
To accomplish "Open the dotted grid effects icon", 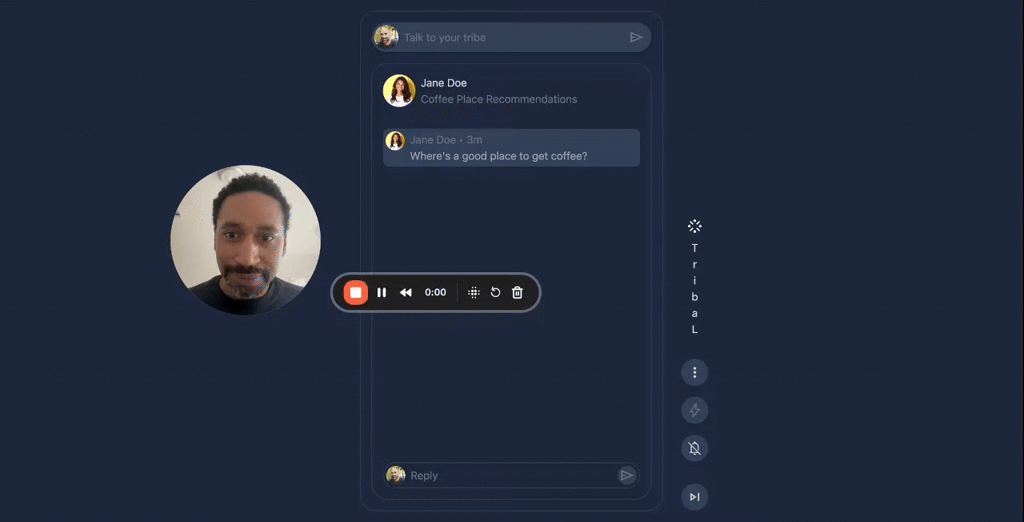I will pyautogui.click(x=474, y=293).
